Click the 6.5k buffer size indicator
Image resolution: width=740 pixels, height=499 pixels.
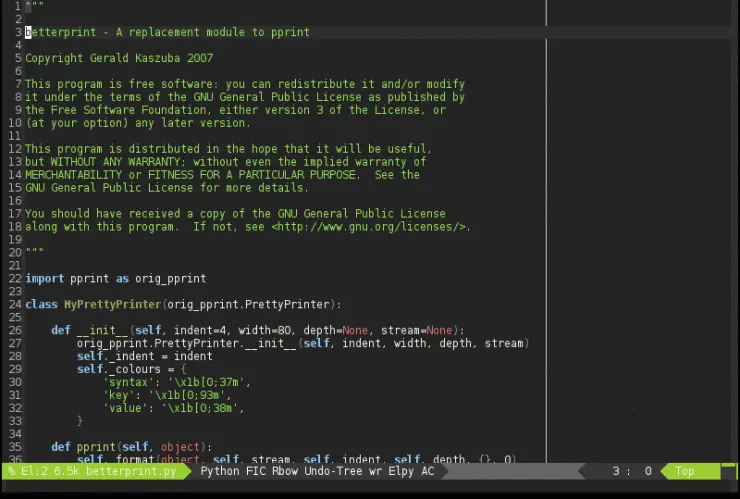point(68,471)
